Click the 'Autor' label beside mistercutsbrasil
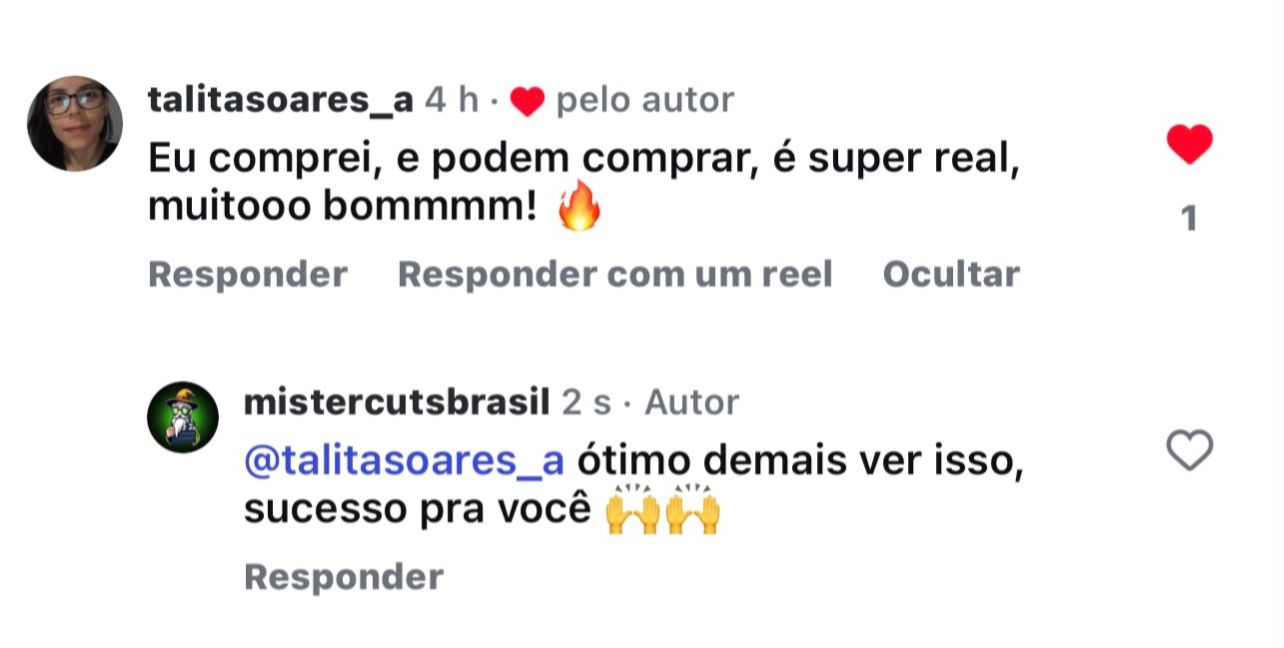This screenshot has width=1284, height=648. pos(692,402)
